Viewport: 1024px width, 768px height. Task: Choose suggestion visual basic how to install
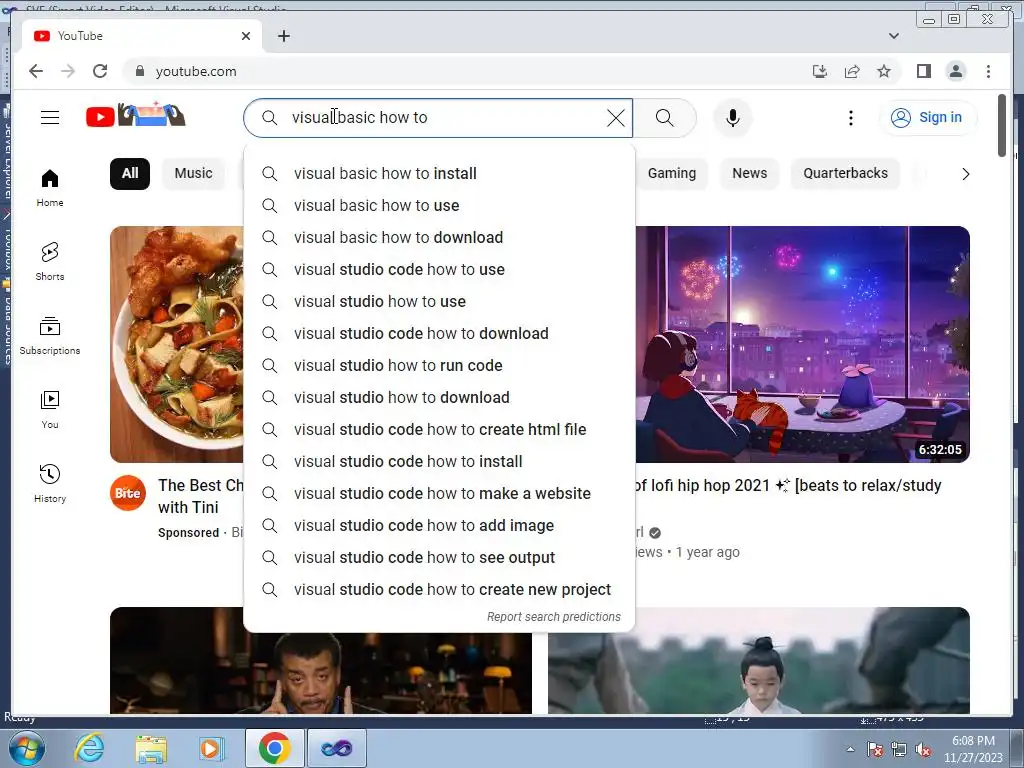tap(439, 174)
